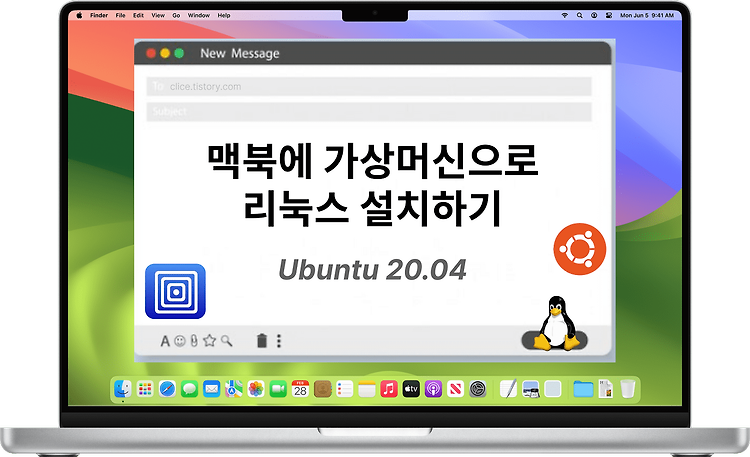750x457 pixels.
Task: Open the Help menu
Action: pyautogui.click(x=224, y=15)
